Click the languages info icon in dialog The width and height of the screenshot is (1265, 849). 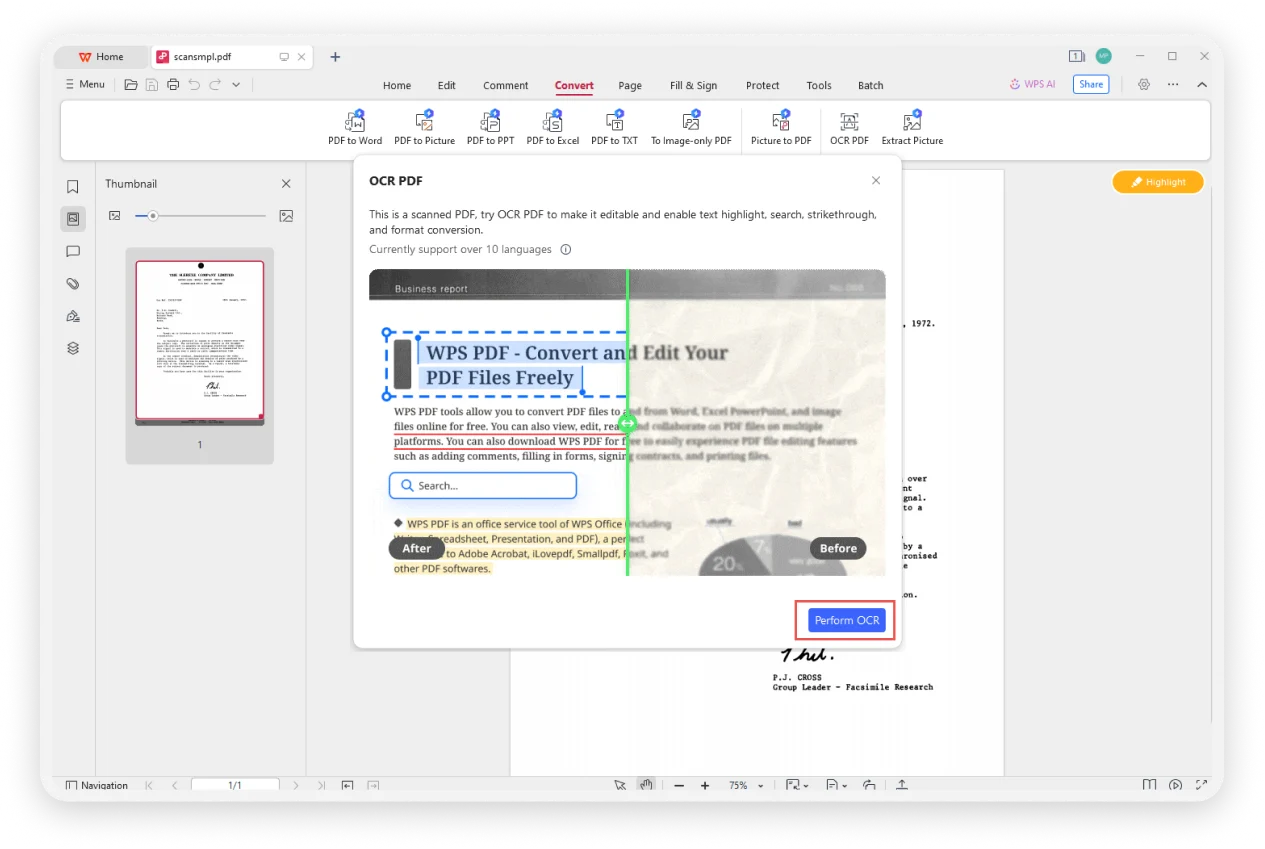566,249
